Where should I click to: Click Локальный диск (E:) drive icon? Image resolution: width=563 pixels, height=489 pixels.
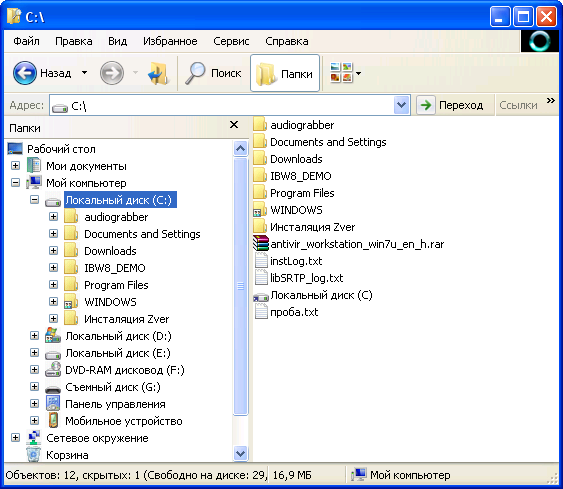53,354
